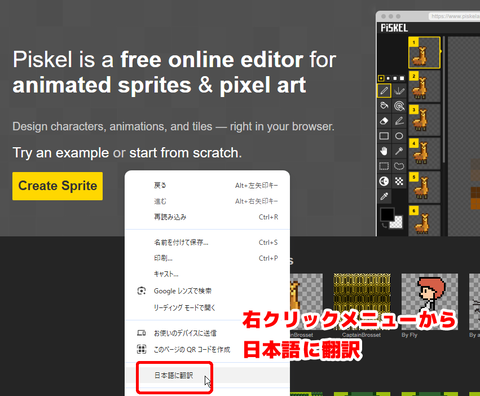
Task: Click 進む in the context menu
Action: coord(207,201)
